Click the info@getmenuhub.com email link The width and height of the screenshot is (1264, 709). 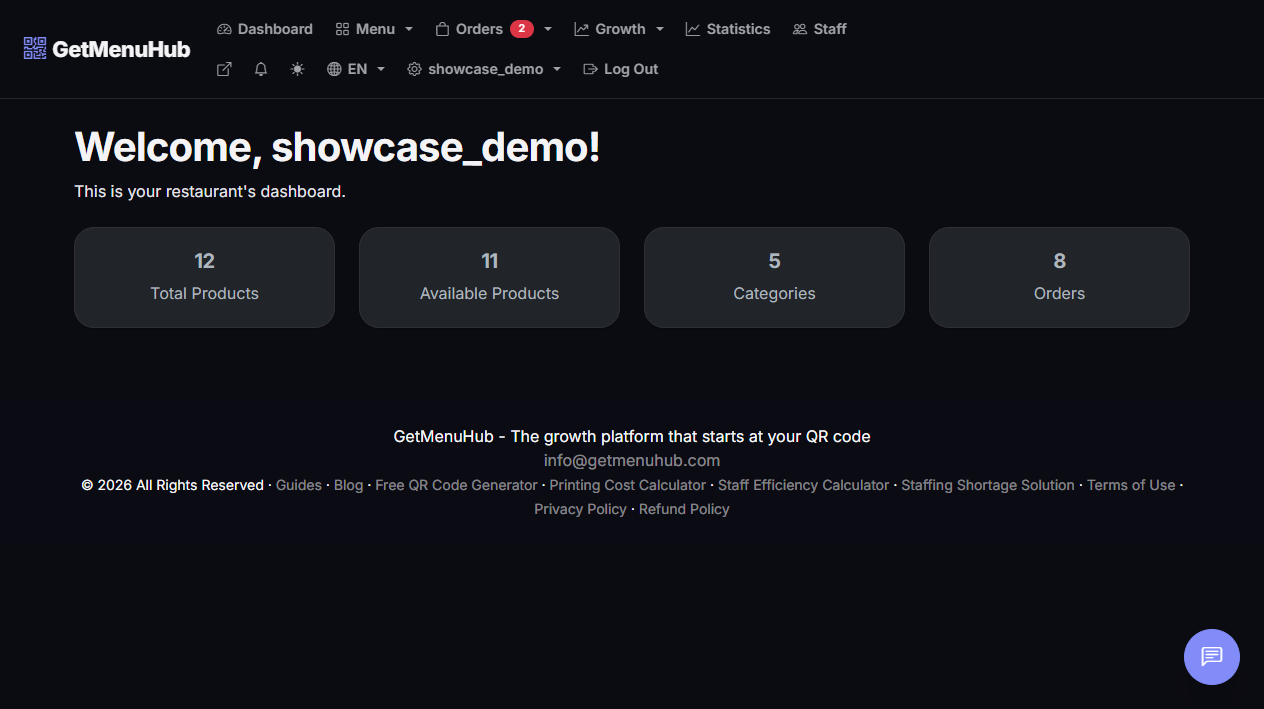click(x=632, y=461)
